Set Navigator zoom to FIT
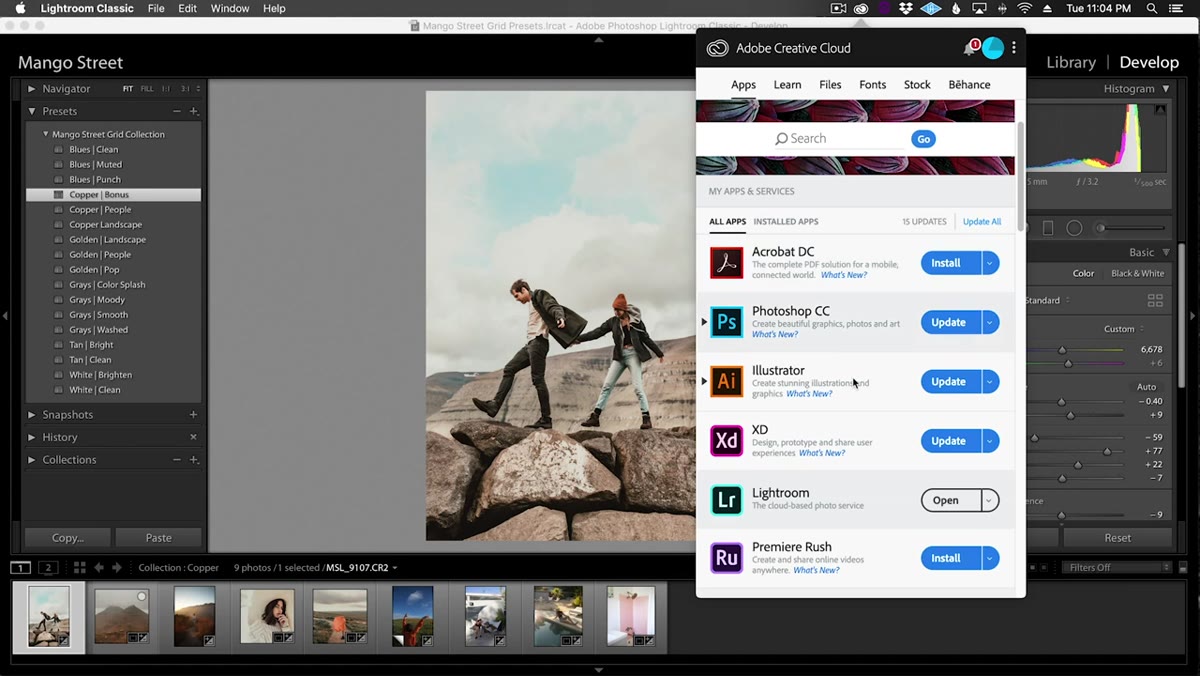1200x676 pixels. [x=128, y=89]
